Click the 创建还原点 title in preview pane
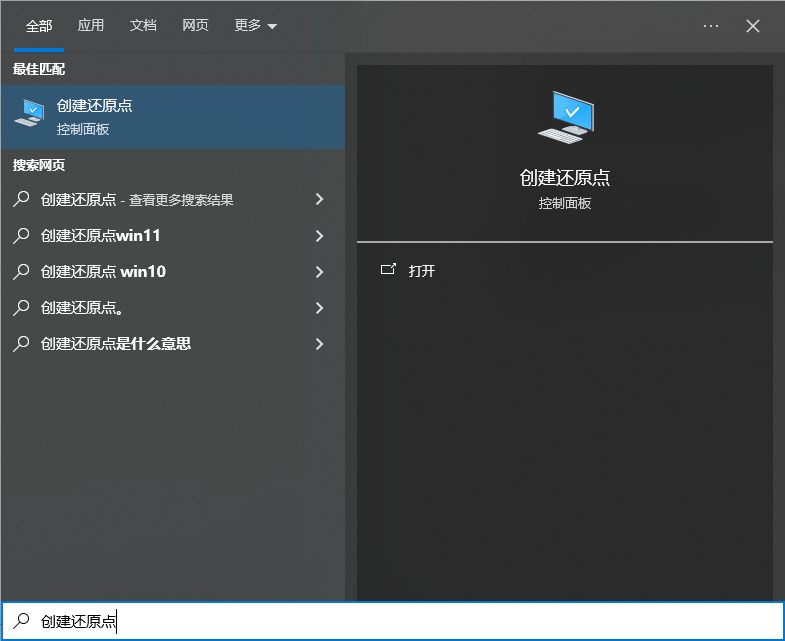 pyautogui.click(x=565, y=178)
